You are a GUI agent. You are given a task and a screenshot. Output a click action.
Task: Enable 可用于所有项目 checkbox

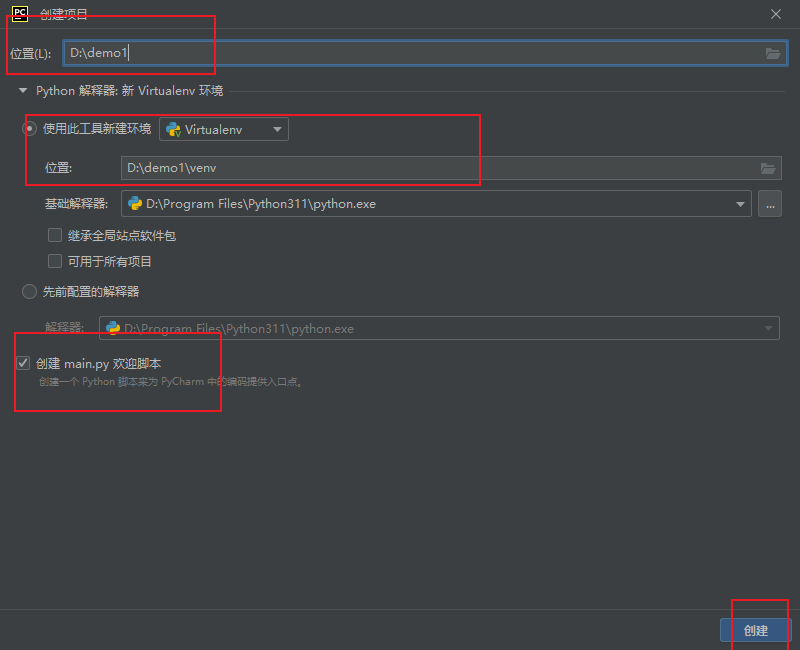[55, 262]
